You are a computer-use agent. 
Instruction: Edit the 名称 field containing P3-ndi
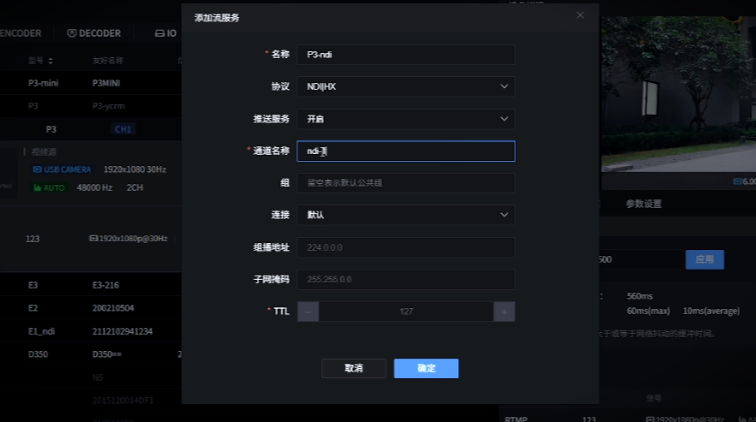tap(406, 54)
